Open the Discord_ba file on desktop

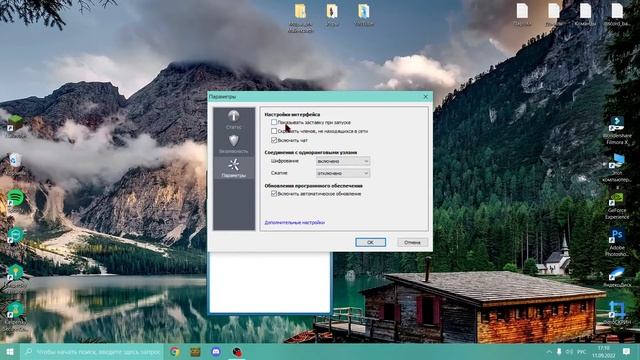[x=617, y=15]
